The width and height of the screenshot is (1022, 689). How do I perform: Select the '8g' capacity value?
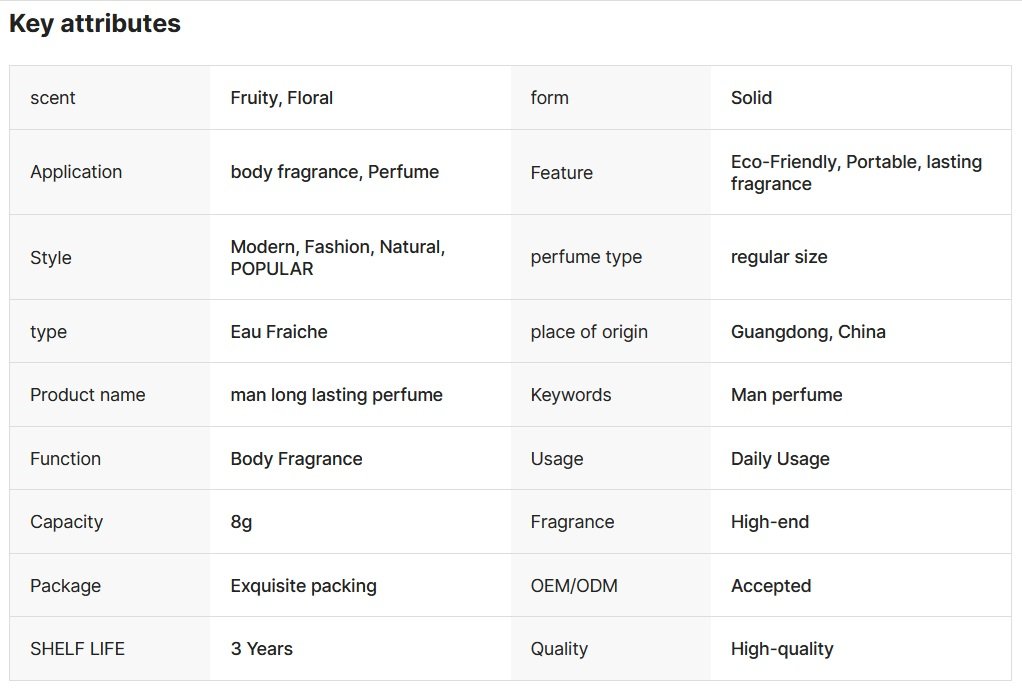pos(241,522)
